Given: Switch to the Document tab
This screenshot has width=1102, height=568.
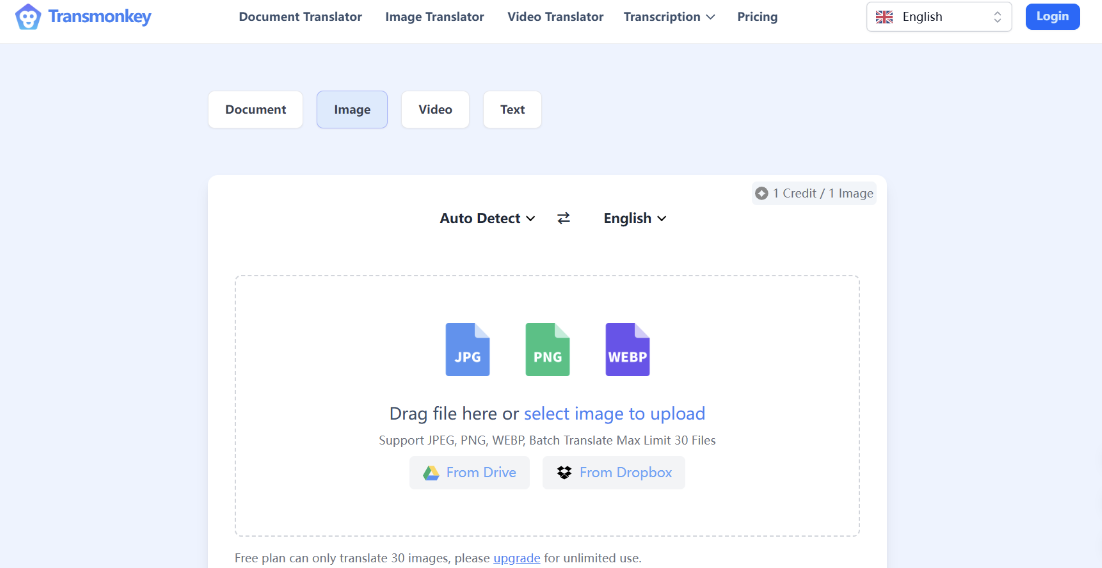Looking at the screenshot, I should pos(256,110).
